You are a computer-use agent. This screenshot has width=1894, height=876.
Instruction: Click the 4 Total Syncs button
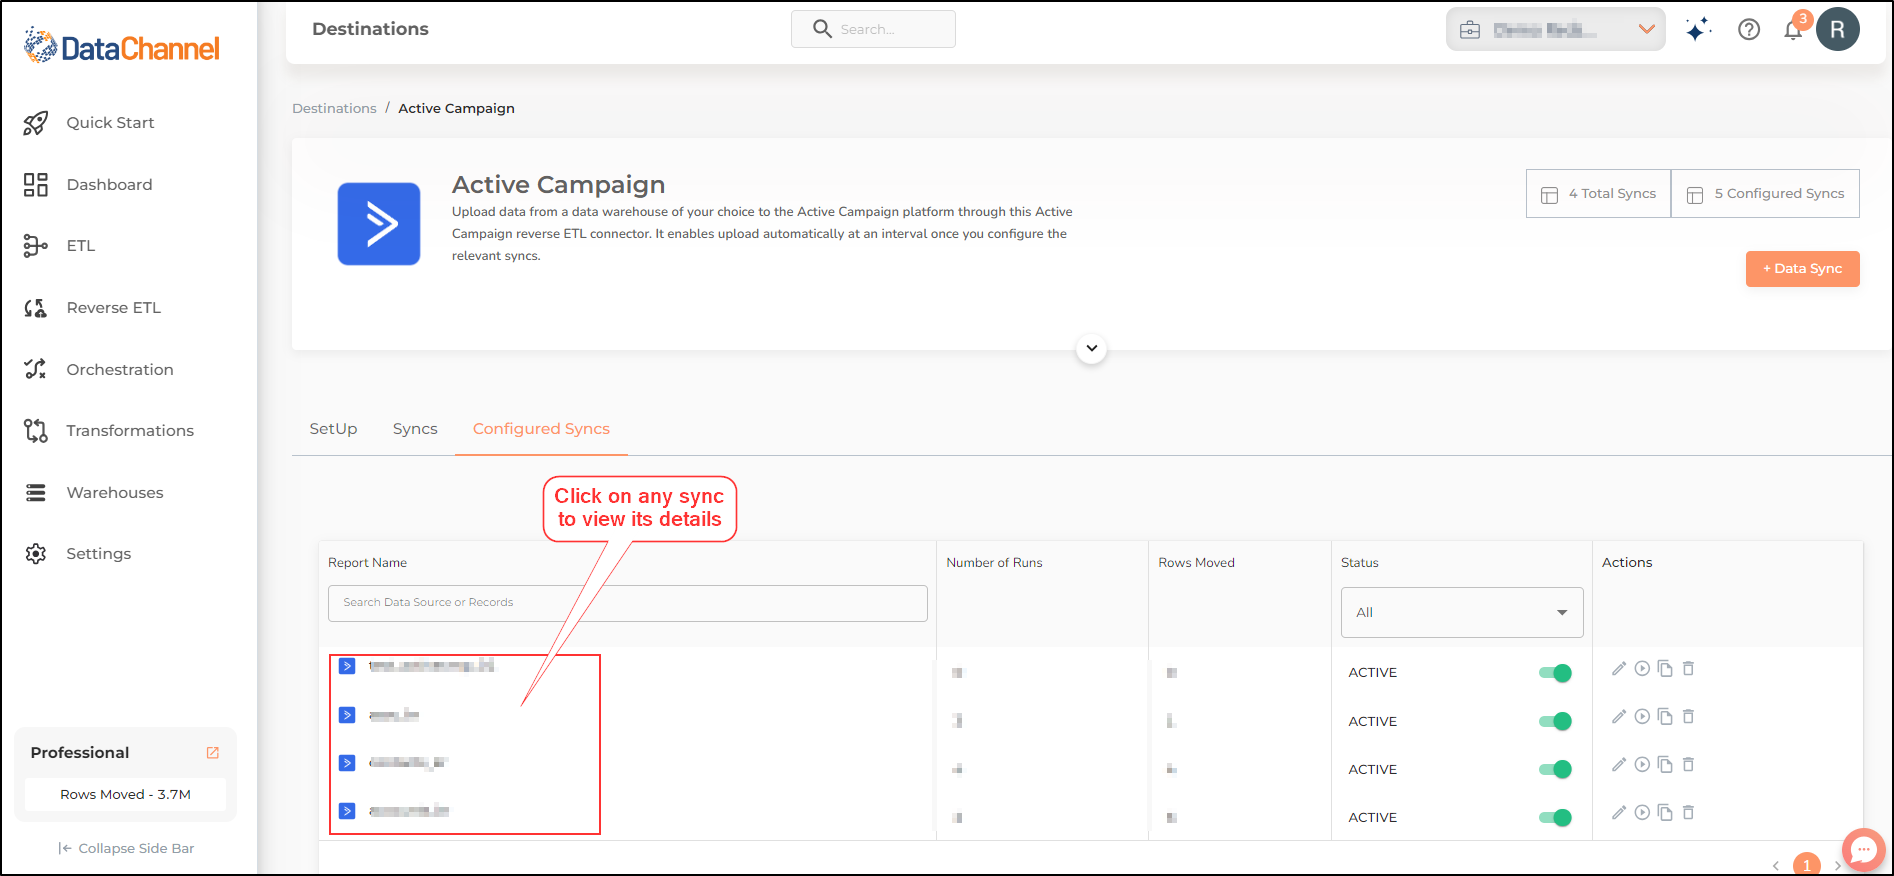1598,194
